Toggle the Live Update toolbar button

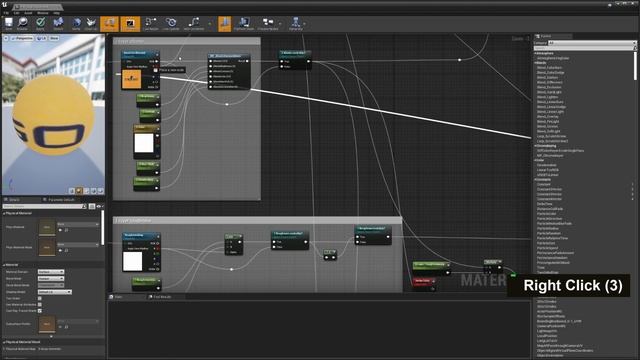(x=171, y=23)
